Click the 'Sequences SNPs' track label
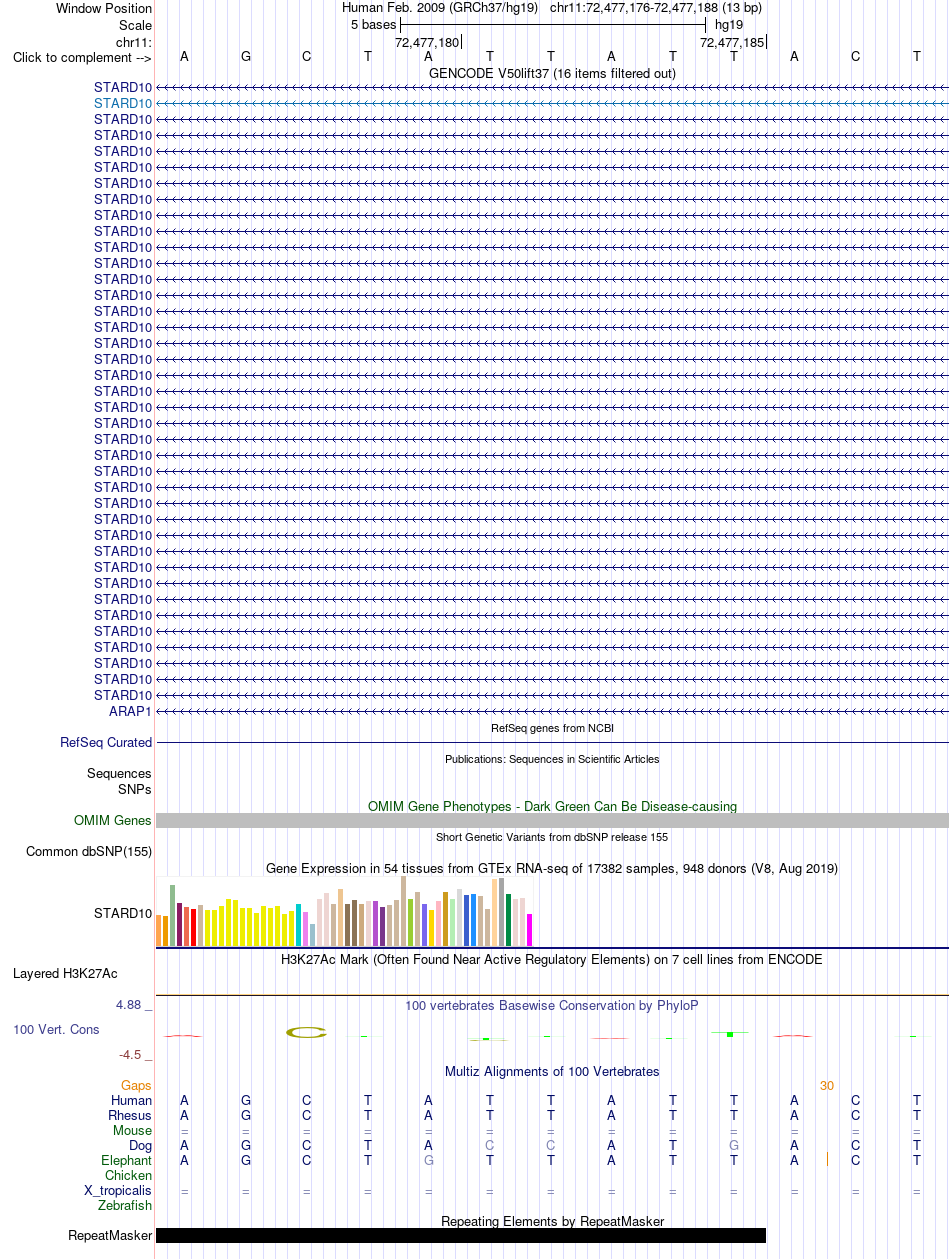 (119, 781)
